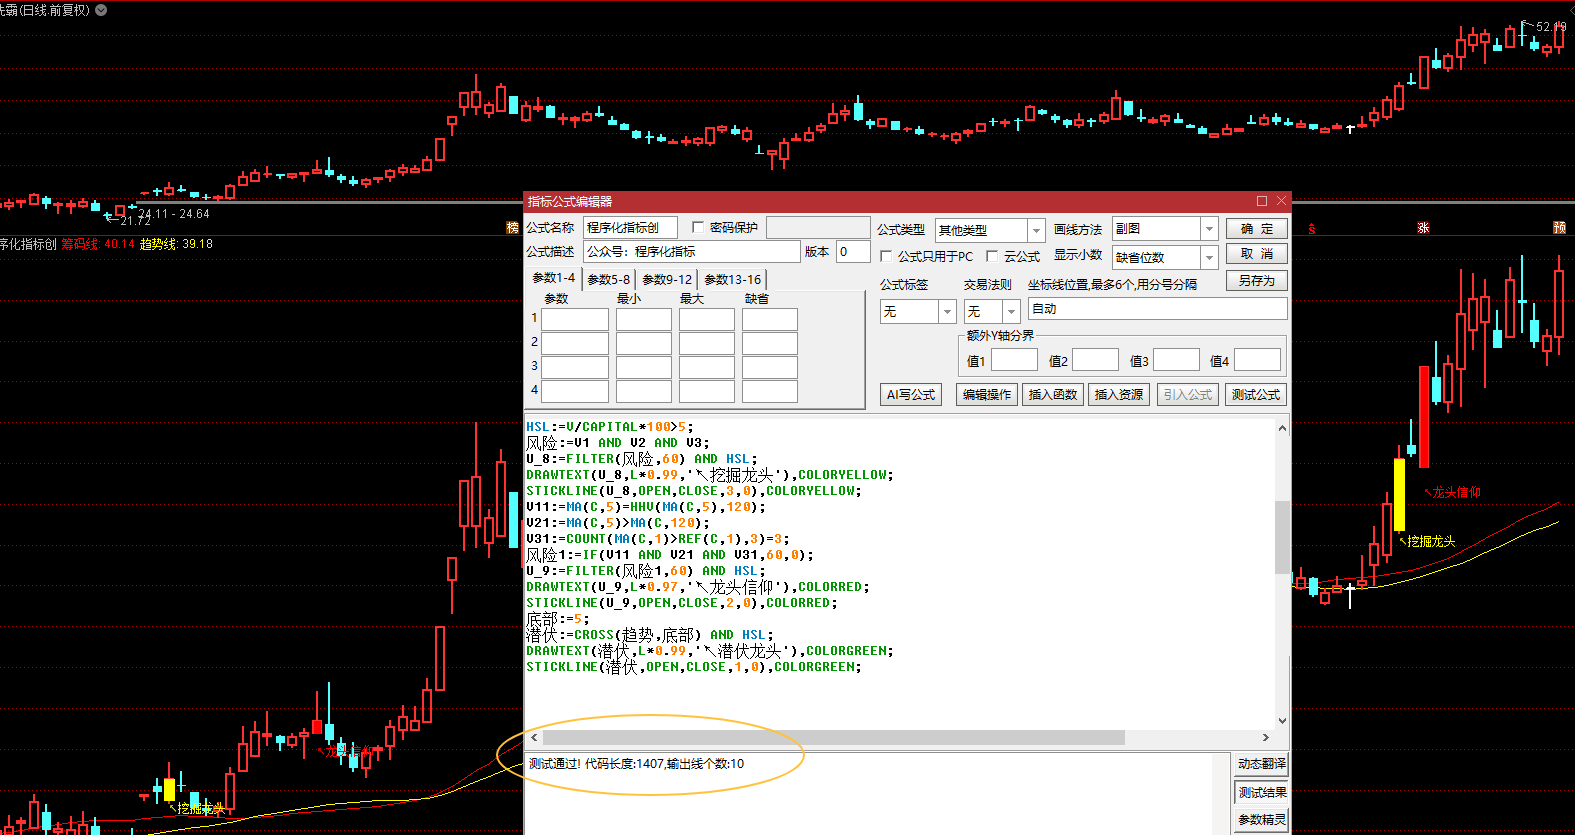Tick the 公式只用于PC checkbox
Screen dimensions: 1575x835
(886, 256)
